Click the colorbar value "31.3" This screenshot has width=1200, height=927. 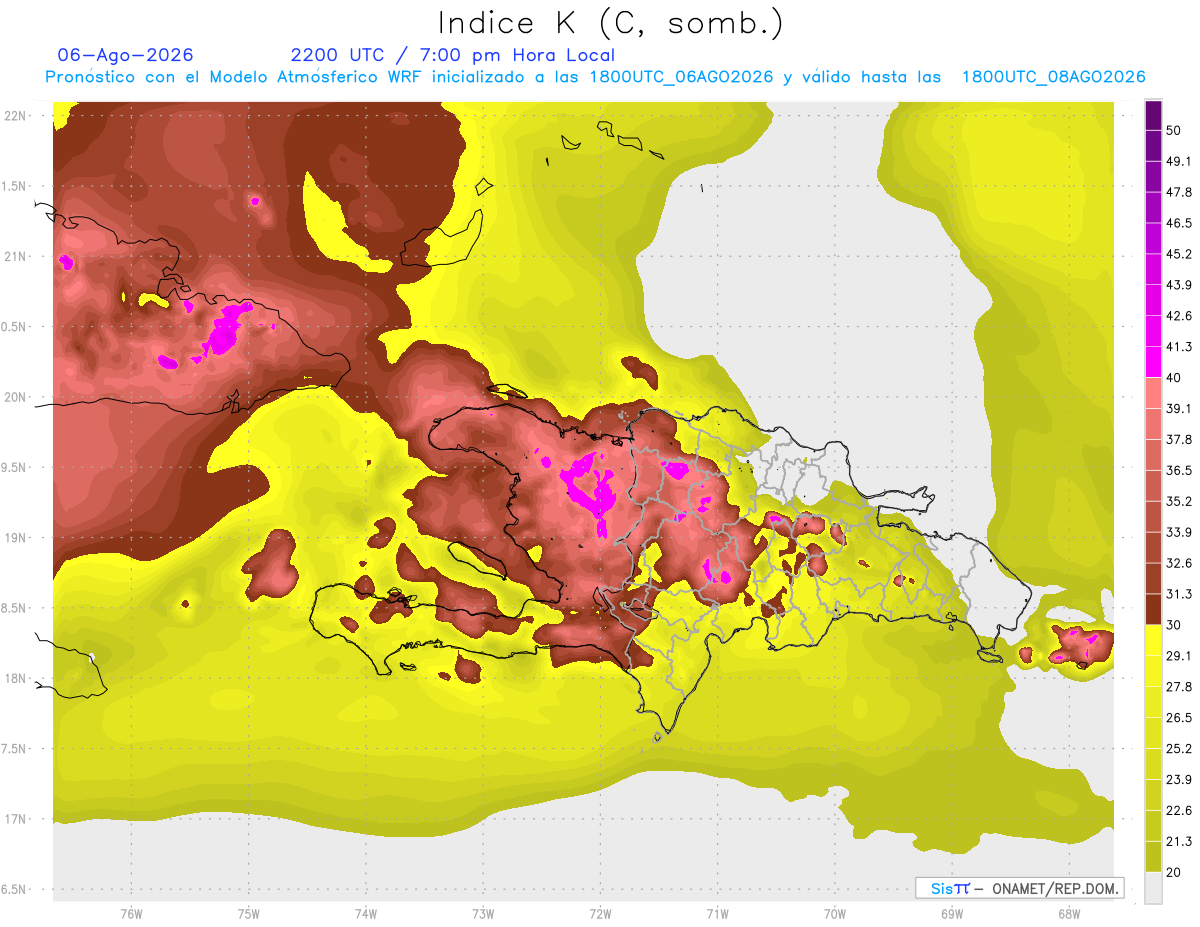(1179, 594)
